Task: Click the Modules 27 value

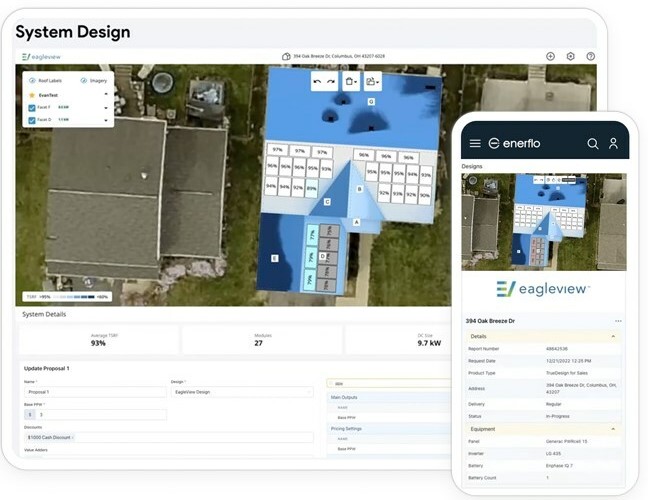Action: click(259, 343)
